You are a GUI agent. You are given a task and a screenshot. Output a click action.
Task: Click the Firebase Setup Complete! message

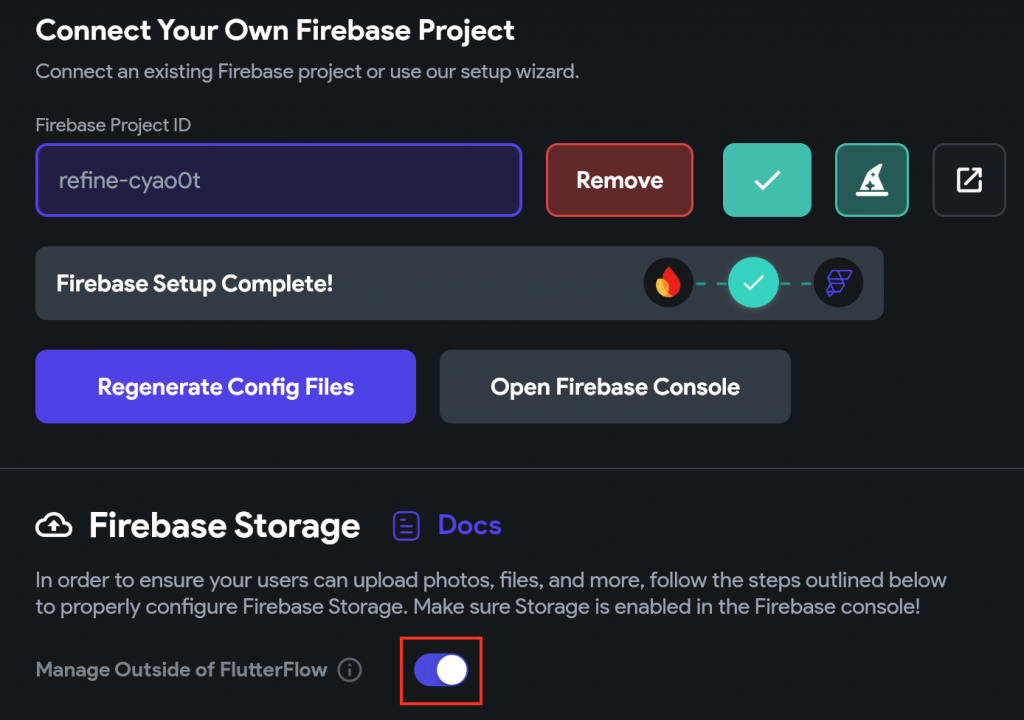194,283
